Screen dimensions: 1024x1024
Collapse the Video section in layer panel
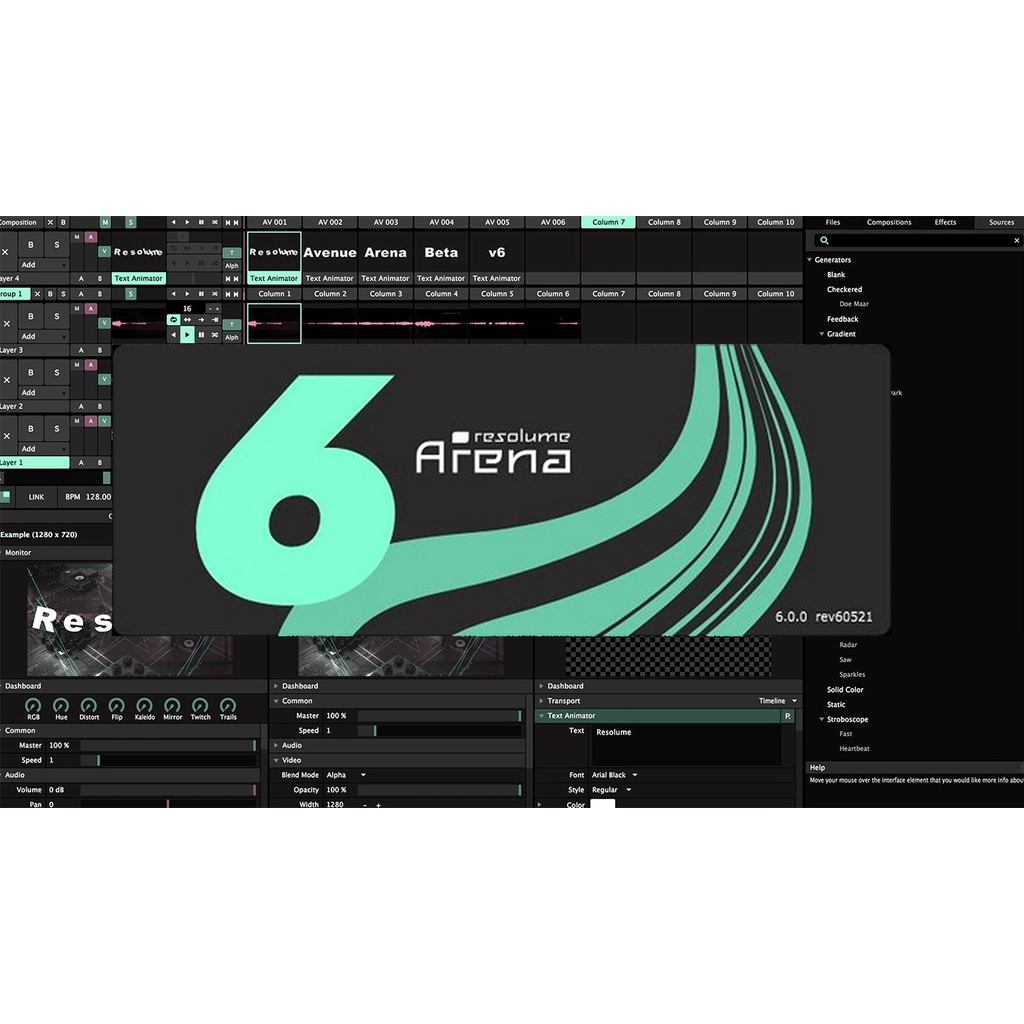pos(276,760)
